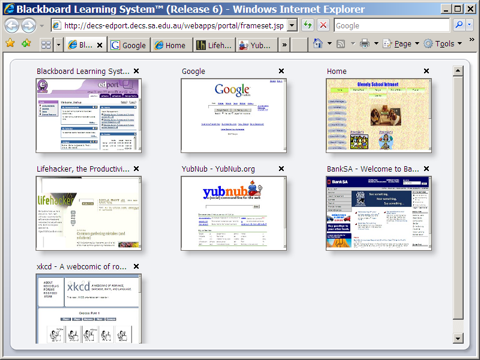Screen dimensions: 480x360
Task: Click the magnifying glass Search button
Action: [459, 25]
